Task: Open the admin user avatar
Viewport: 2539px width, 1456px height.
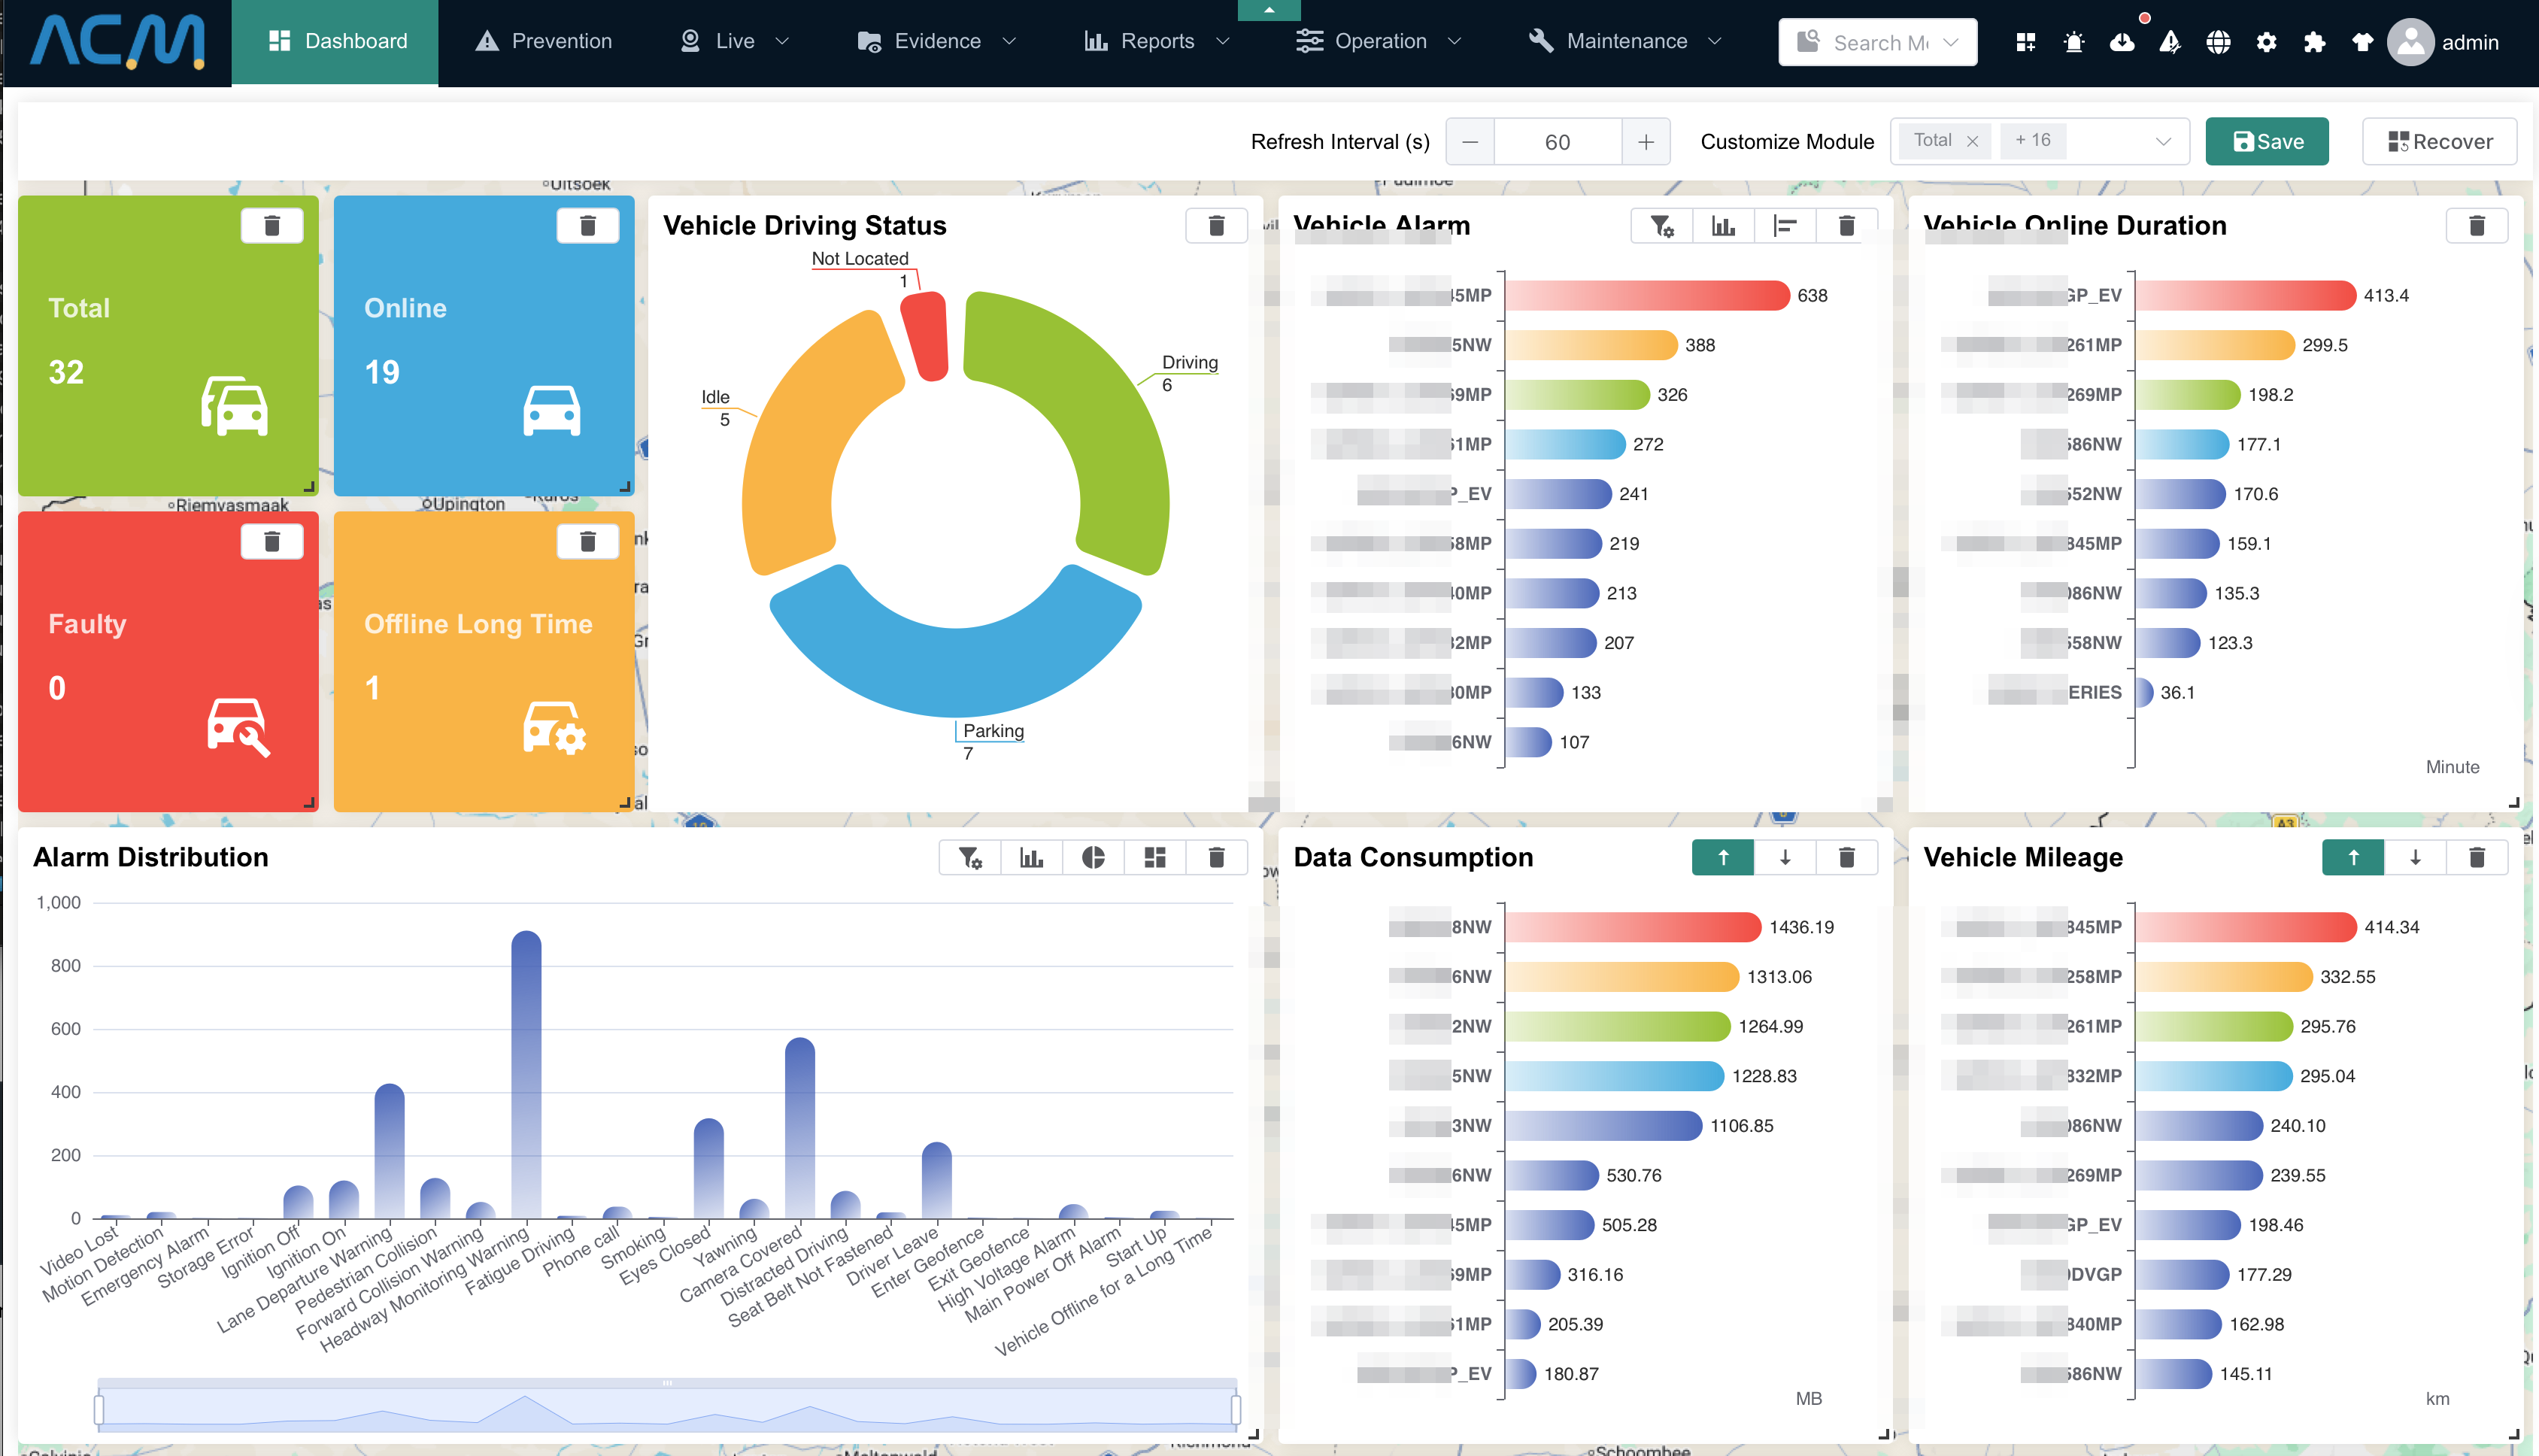Action: [2411, 42]
